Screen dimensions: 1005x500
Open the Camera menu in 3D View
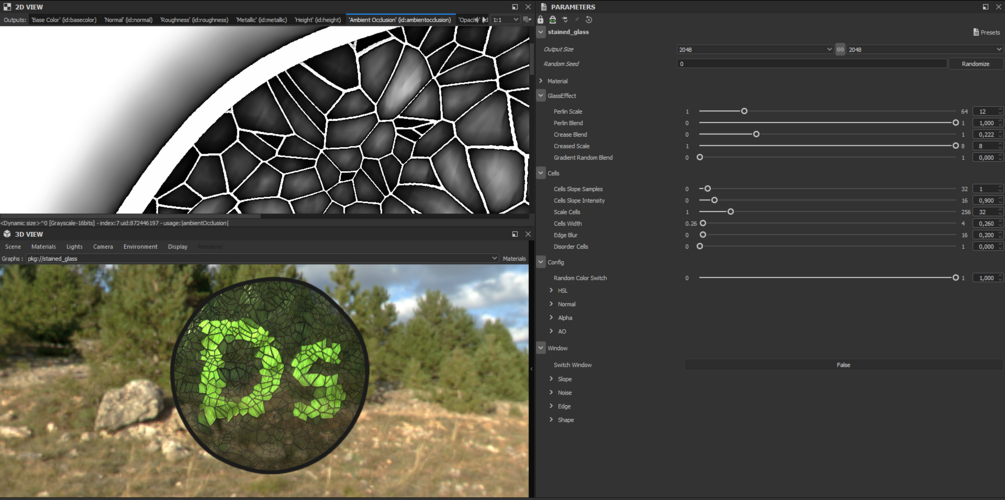(103, 247)
